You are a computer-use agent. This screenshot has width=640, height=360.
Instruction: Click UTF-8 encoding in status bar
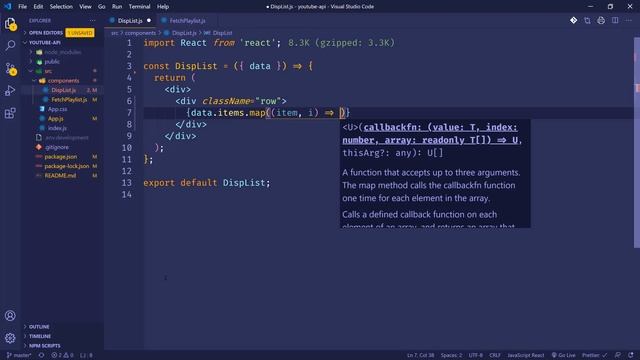tap(476, 355)
